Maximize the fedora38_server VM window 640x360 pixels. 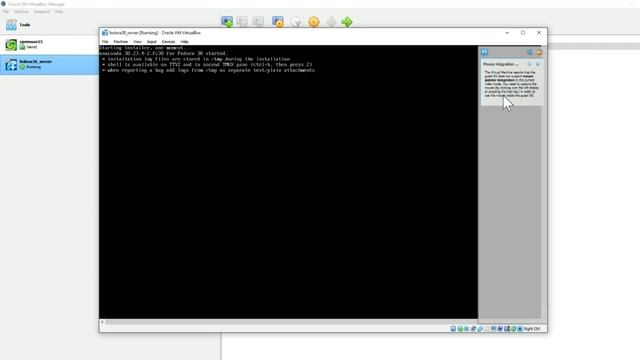coord(523,33)
